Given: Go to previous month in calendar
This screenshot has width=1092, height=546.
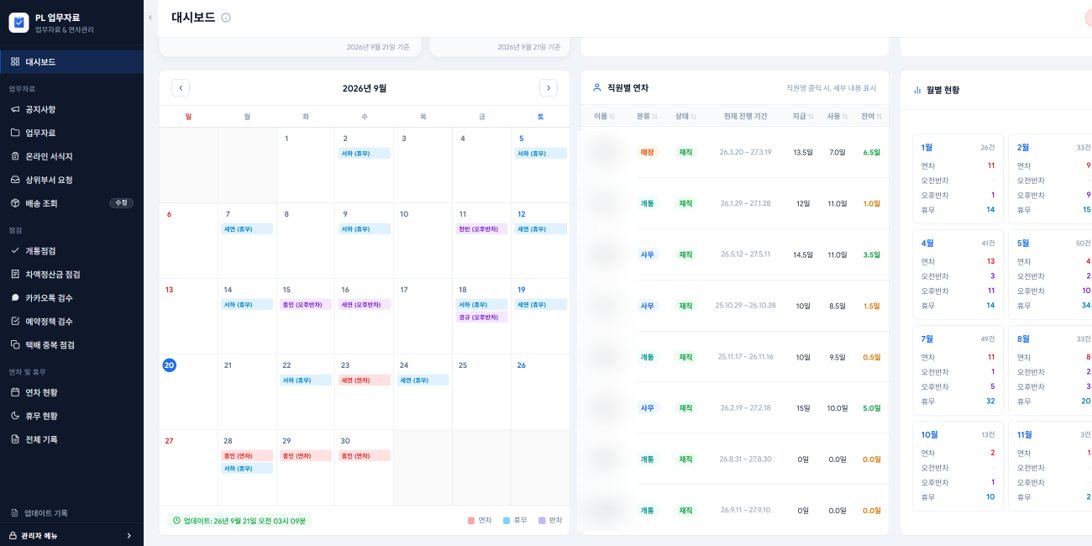Looking at the screenshot, I should [180, 88].
